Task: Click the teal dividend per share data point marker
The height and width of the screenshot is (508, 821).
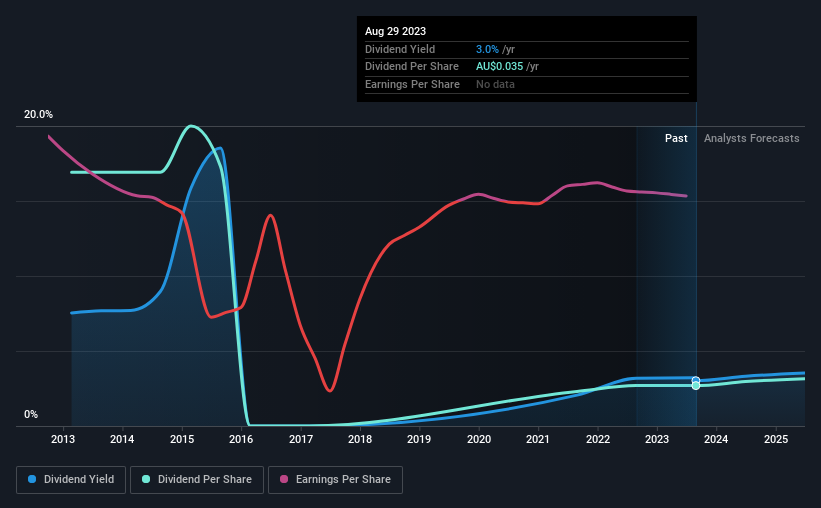Action: (696, 386)
